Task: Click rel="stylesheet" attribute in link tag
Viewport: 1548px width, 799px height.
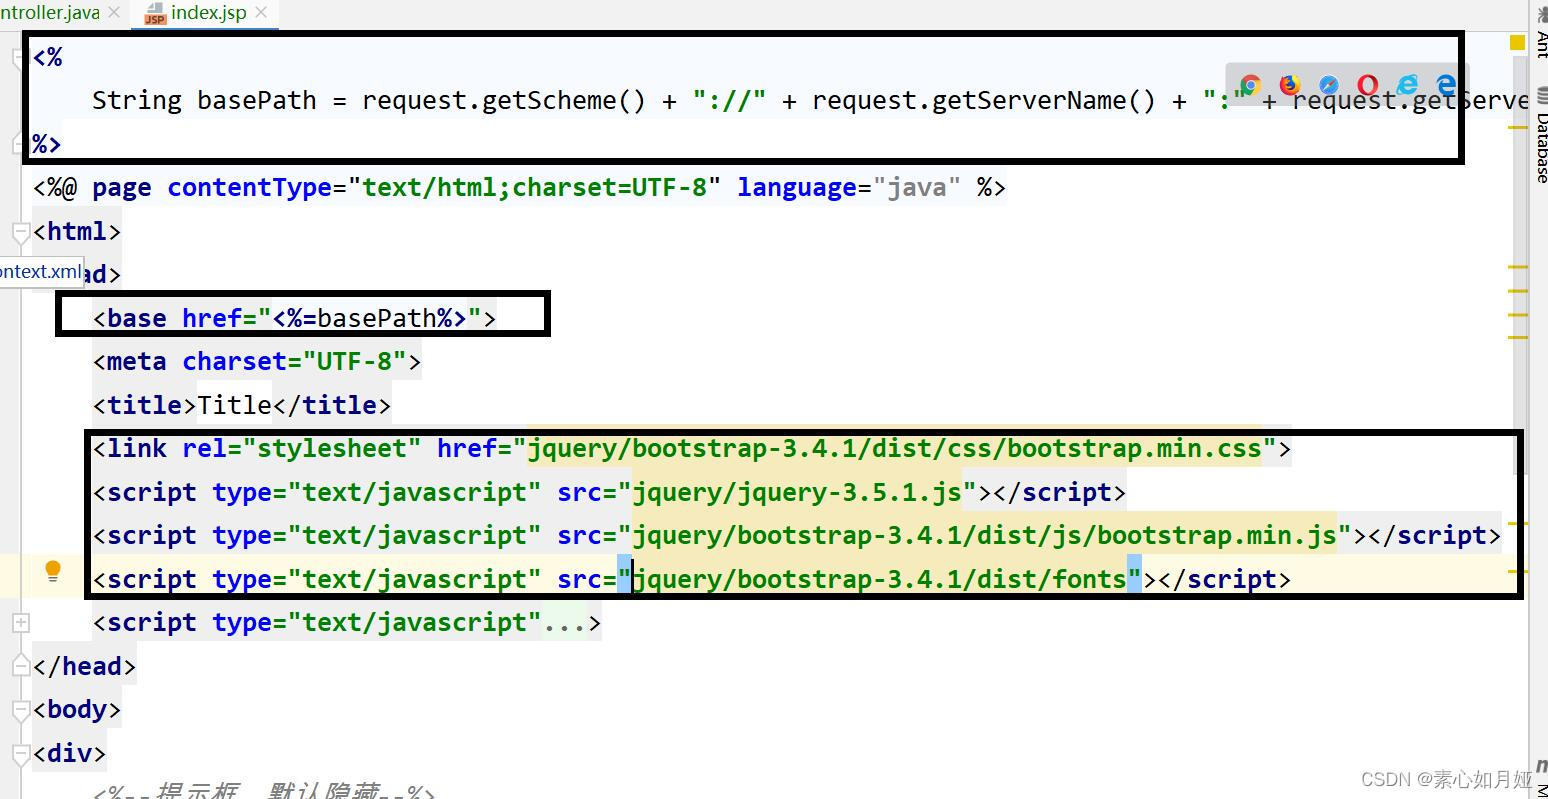Action: click(x=301, y=448)
